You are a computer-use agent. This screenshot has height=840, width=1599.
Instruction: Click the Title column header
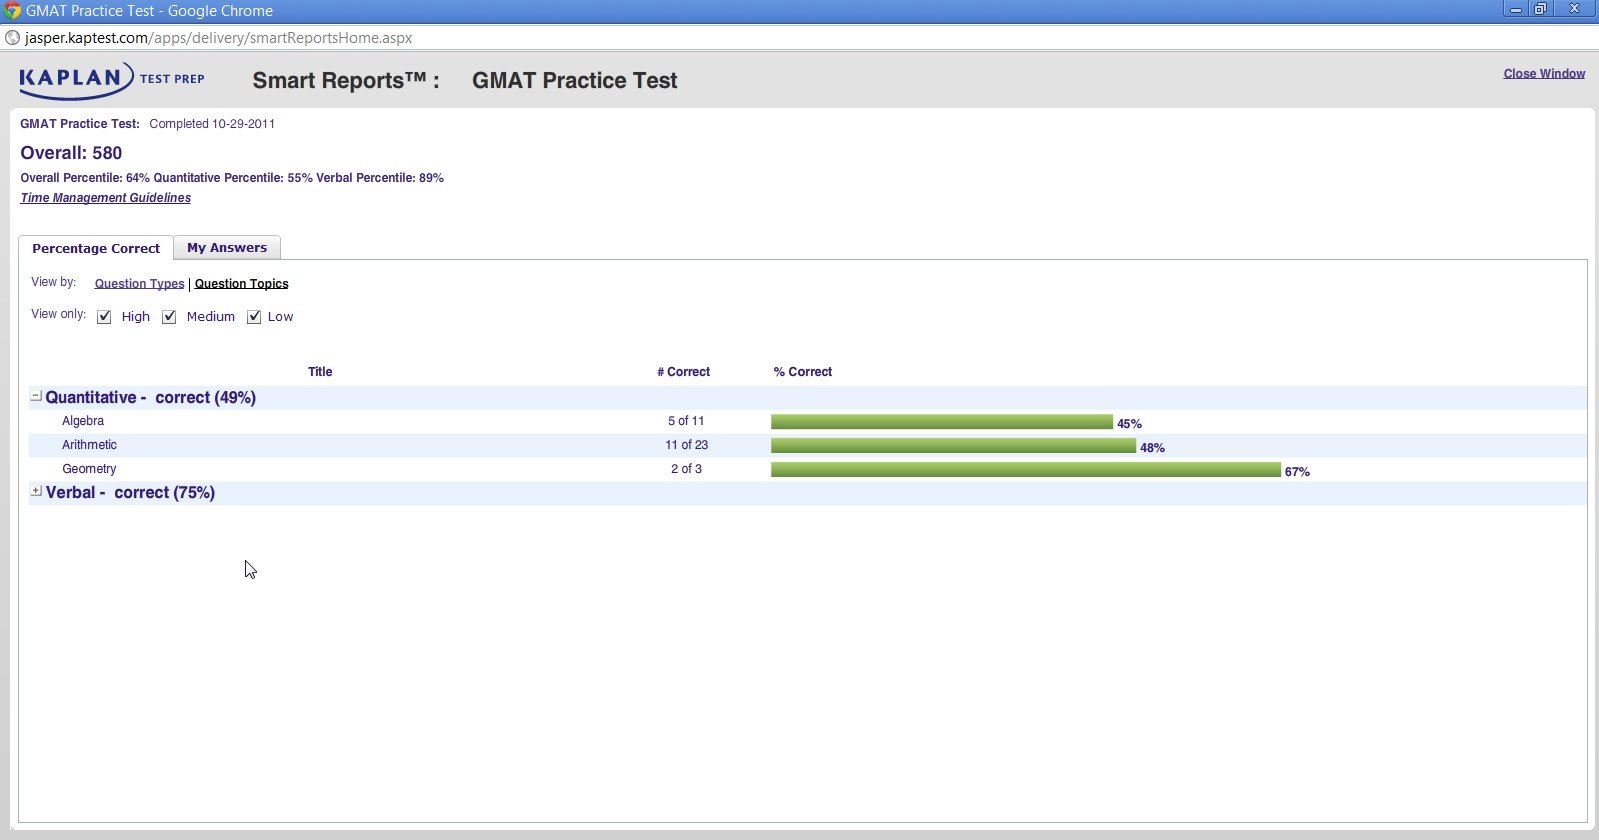(x=320, y=372)
